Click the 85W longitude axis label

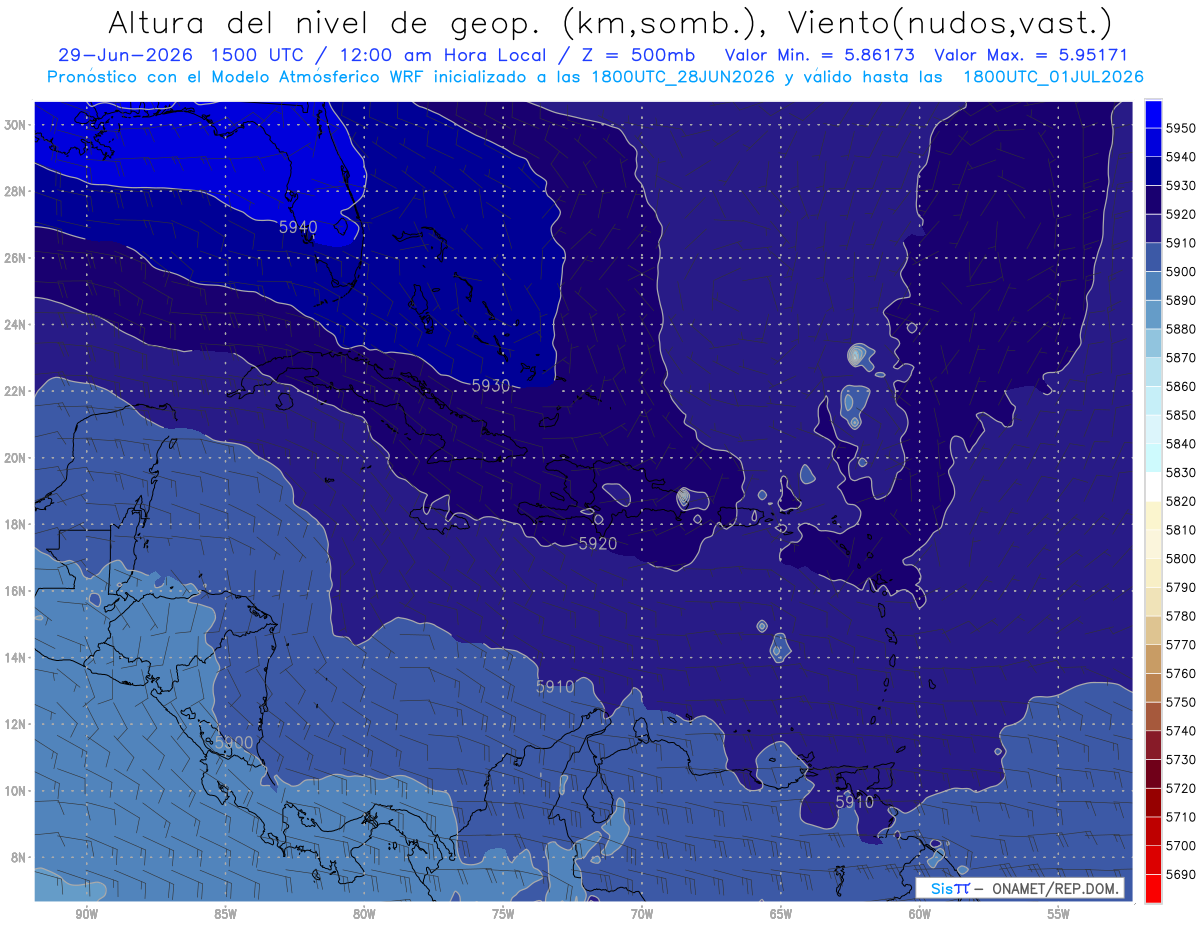click(x=225, y=914)
